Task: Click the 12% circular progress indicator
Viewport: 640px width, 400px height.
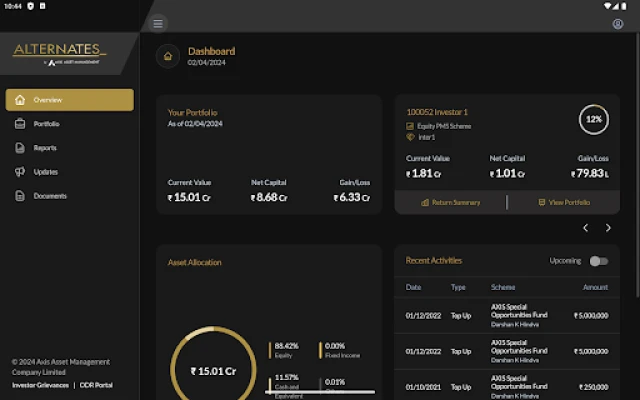Action: point(594,120)
